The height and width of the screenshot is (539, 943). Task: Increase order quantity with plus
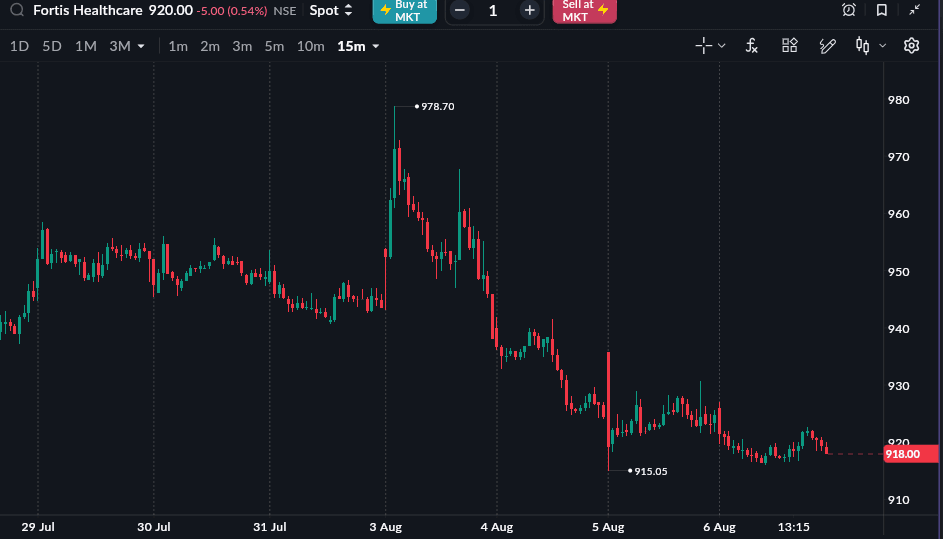point(529,10)
